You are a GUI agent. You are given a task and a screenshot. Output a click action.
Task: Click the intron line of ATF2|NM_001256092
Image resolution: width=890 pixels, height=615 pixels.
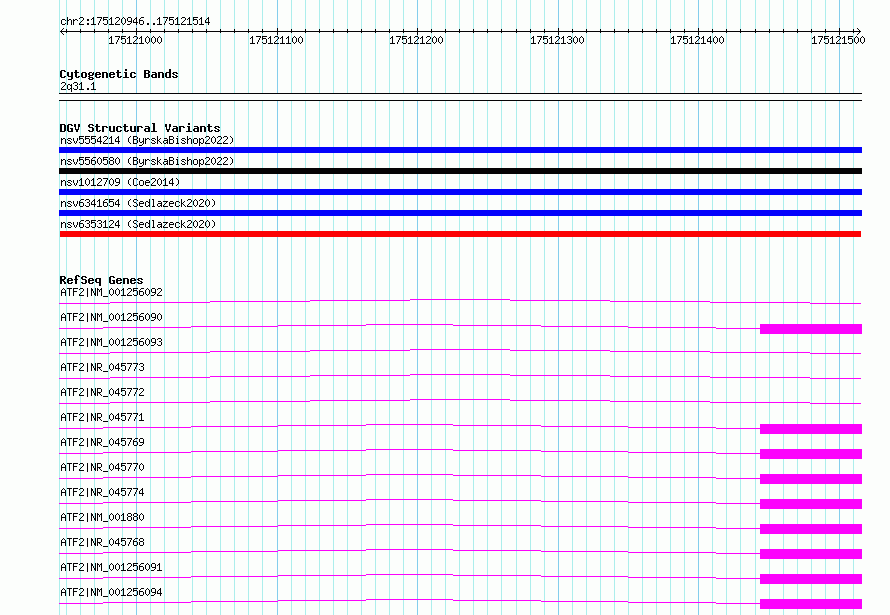[x=460, y=300]
